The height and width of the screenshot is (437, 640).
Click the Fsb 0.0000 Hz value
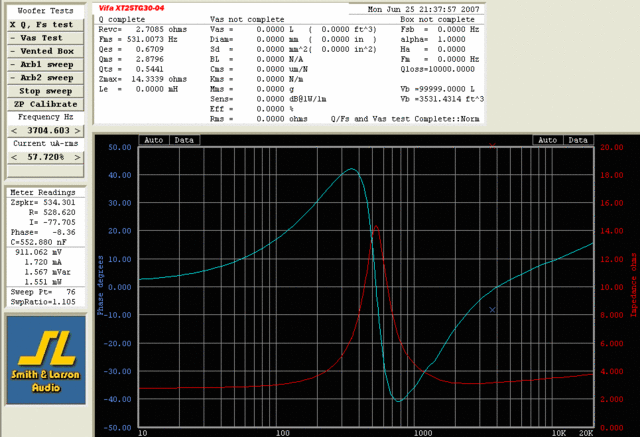click(440, 29)
